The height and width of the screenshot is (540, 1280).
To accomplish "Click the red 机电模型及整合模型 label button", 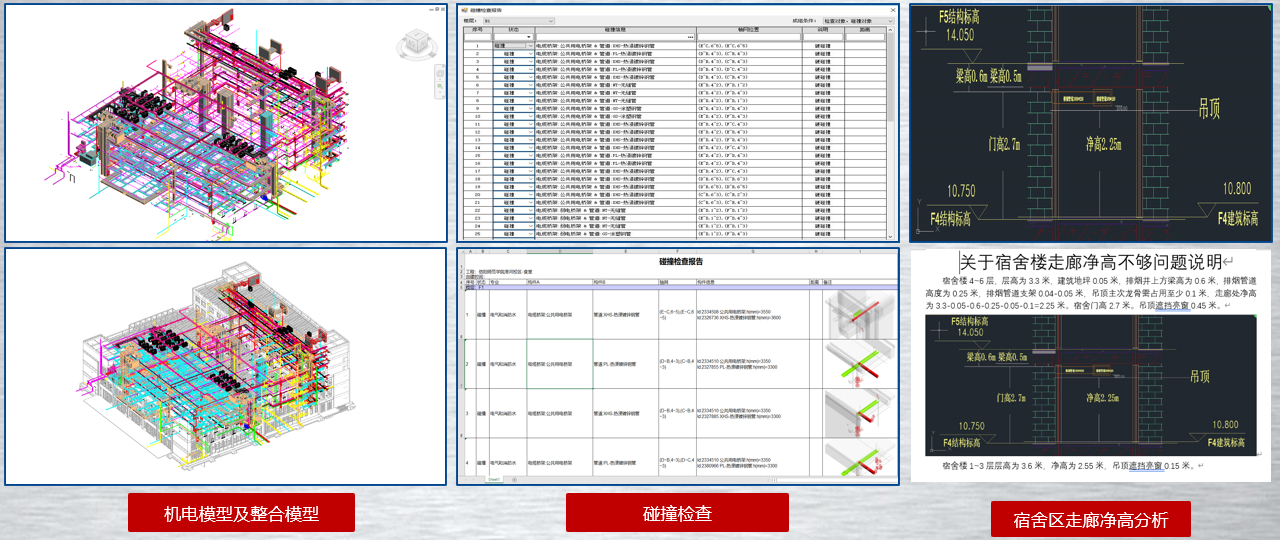I will point(241,514).
